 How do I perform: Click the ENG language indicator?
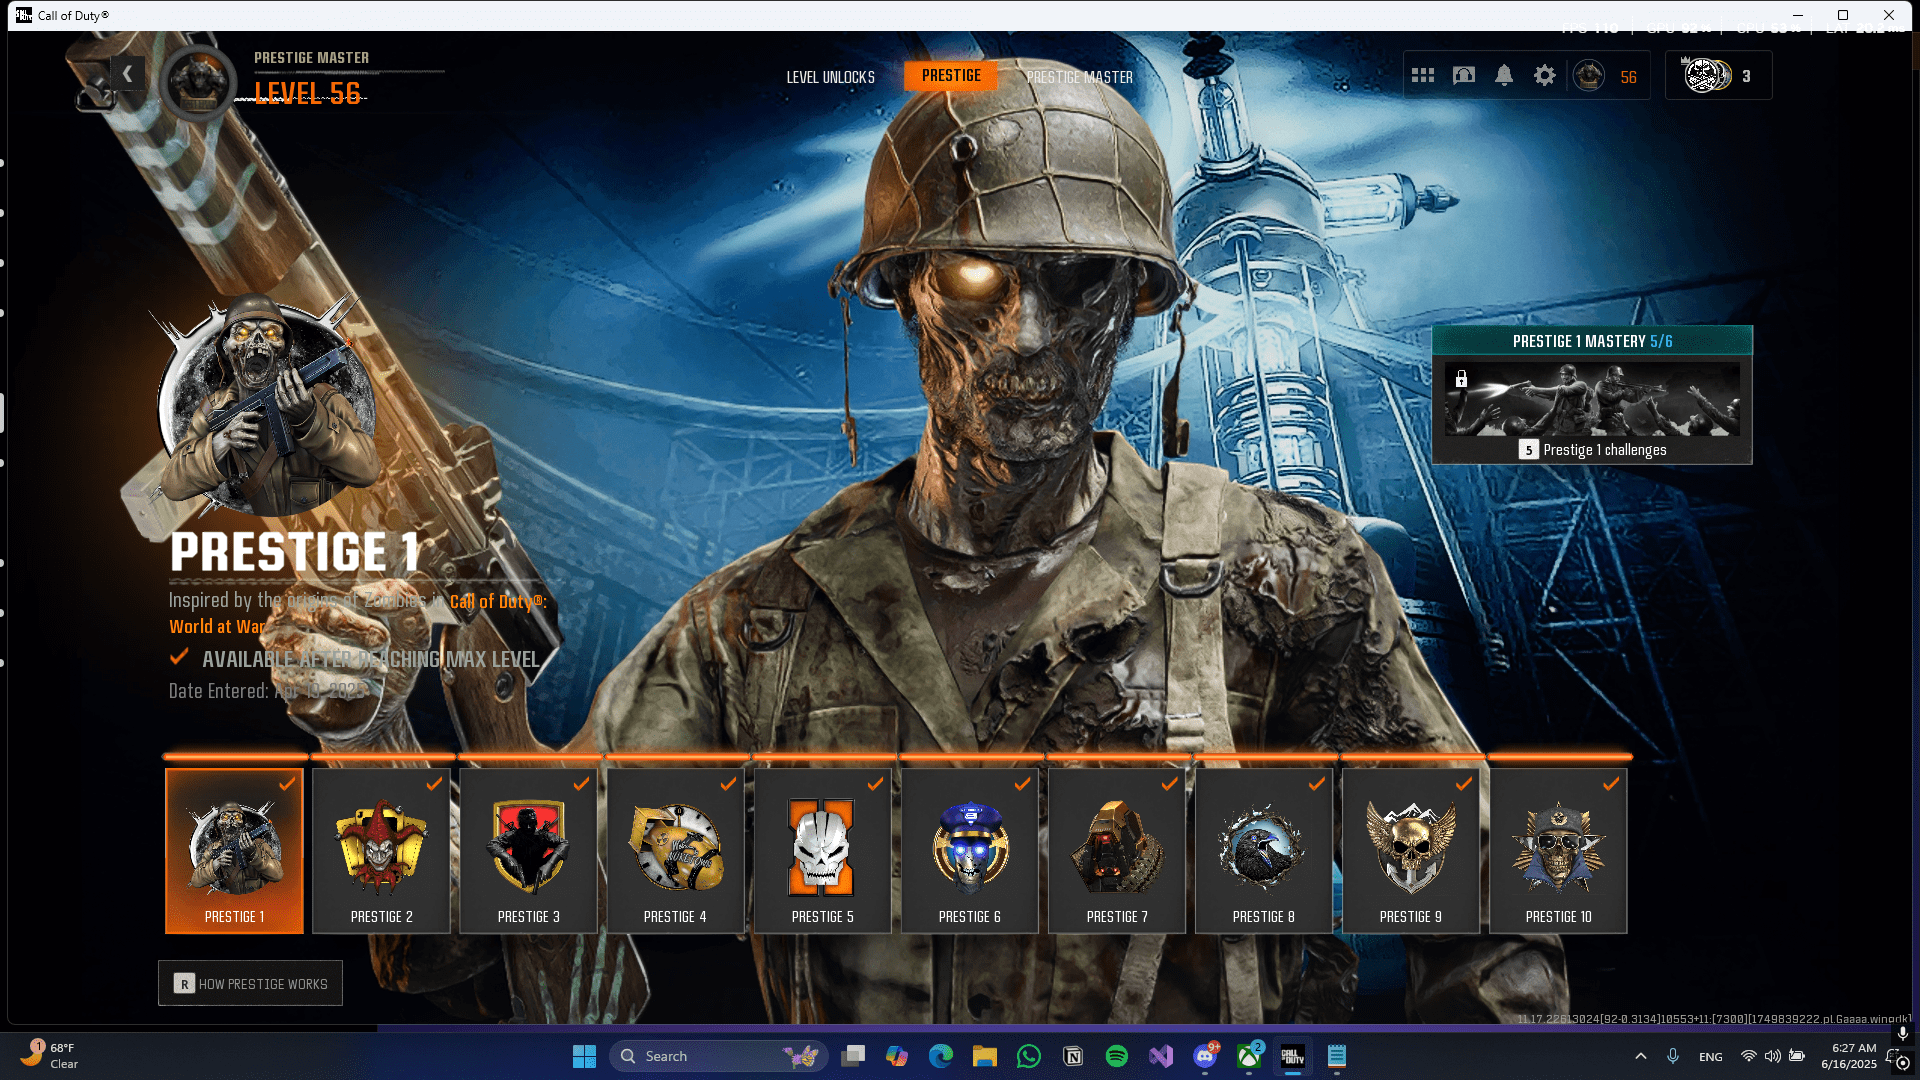click(x=1711, y=1057)
